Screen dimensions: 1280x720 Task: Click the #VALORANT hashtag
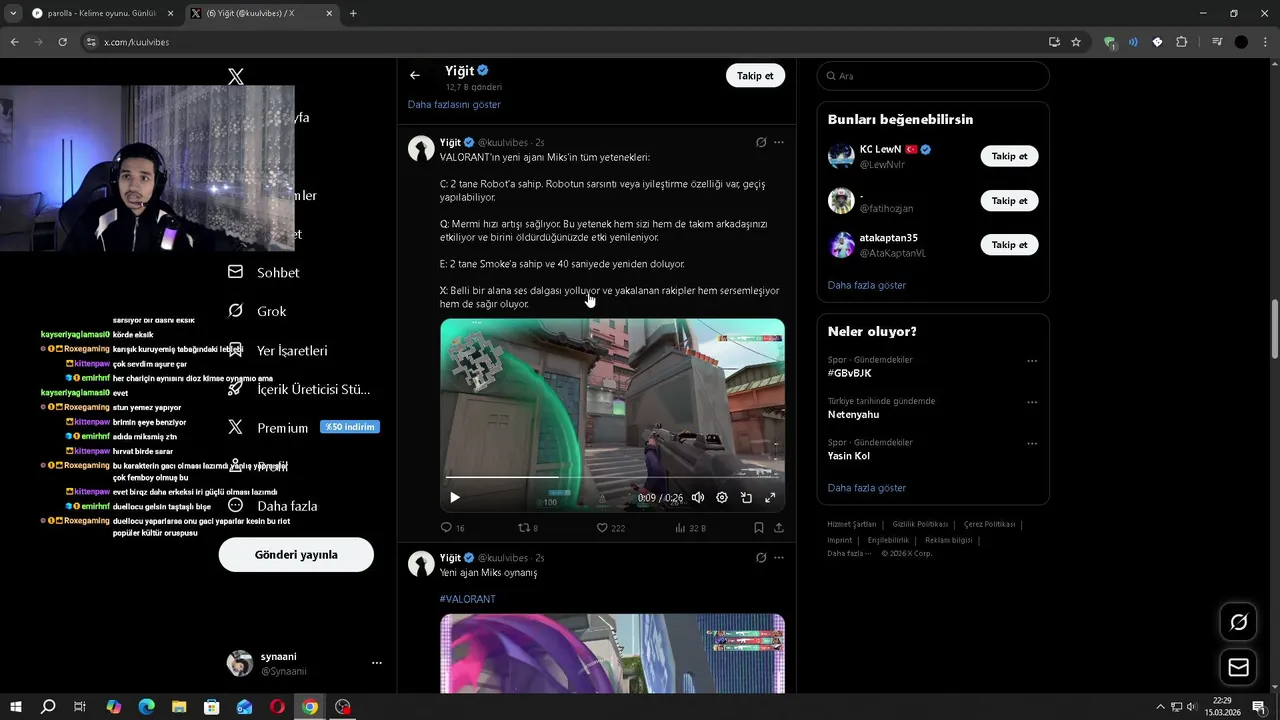tap(467, 599)
